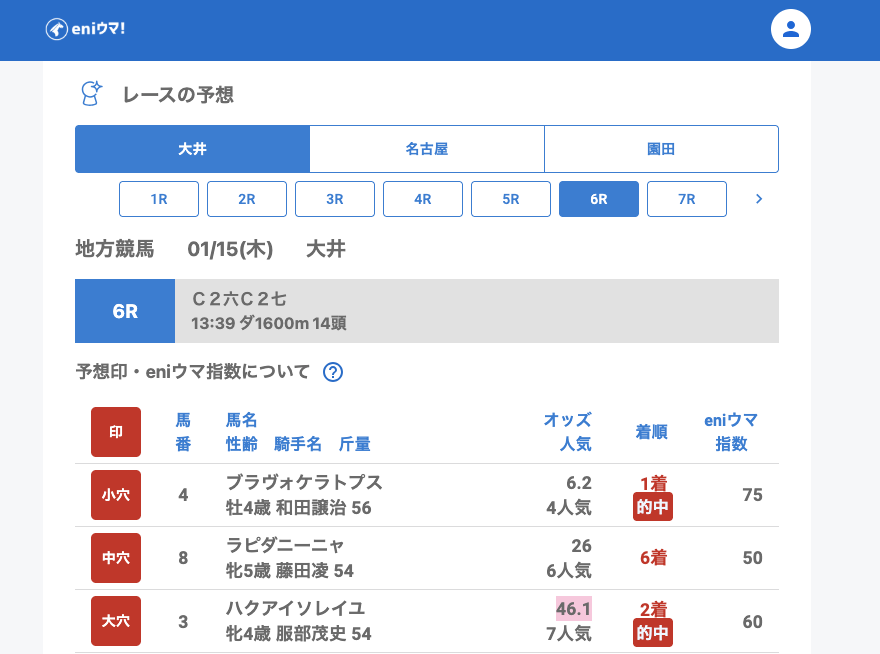
Task: Open the user profile account icon
Action: tap(790, 29)
